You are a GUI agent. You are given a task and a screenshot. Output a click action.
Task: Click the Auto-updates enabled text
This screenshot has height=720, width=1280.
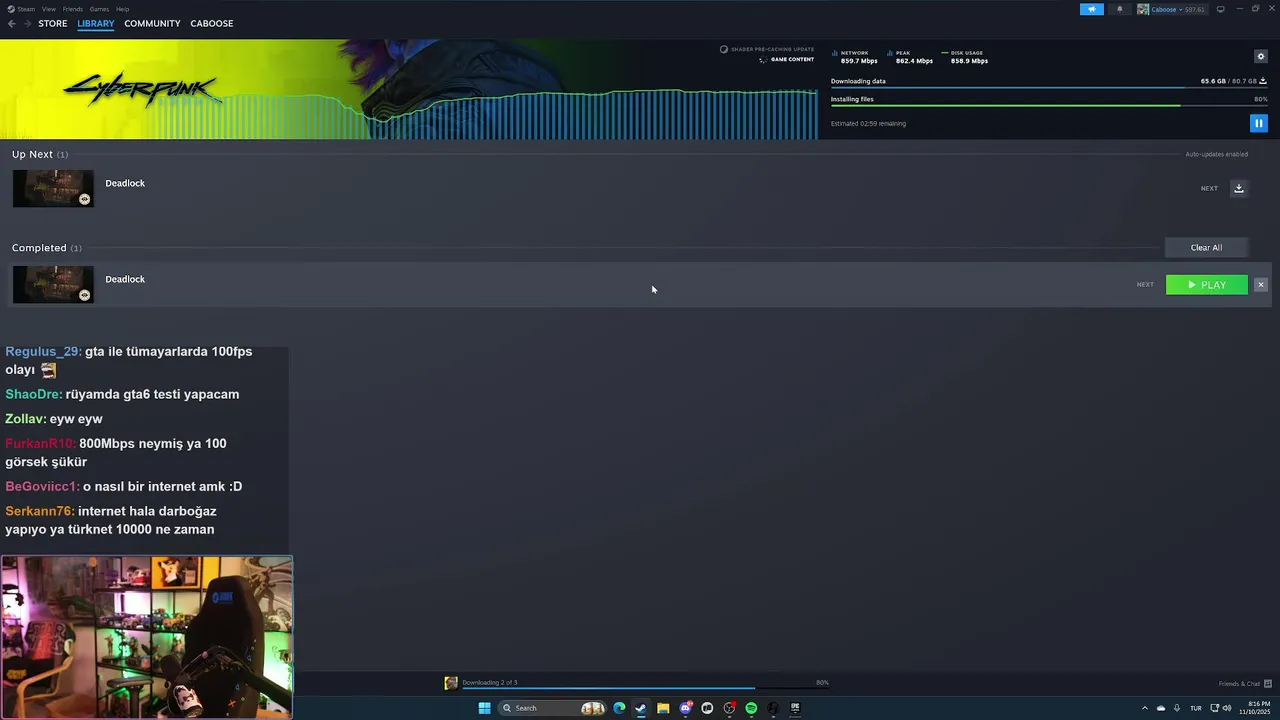(1216, 154)
